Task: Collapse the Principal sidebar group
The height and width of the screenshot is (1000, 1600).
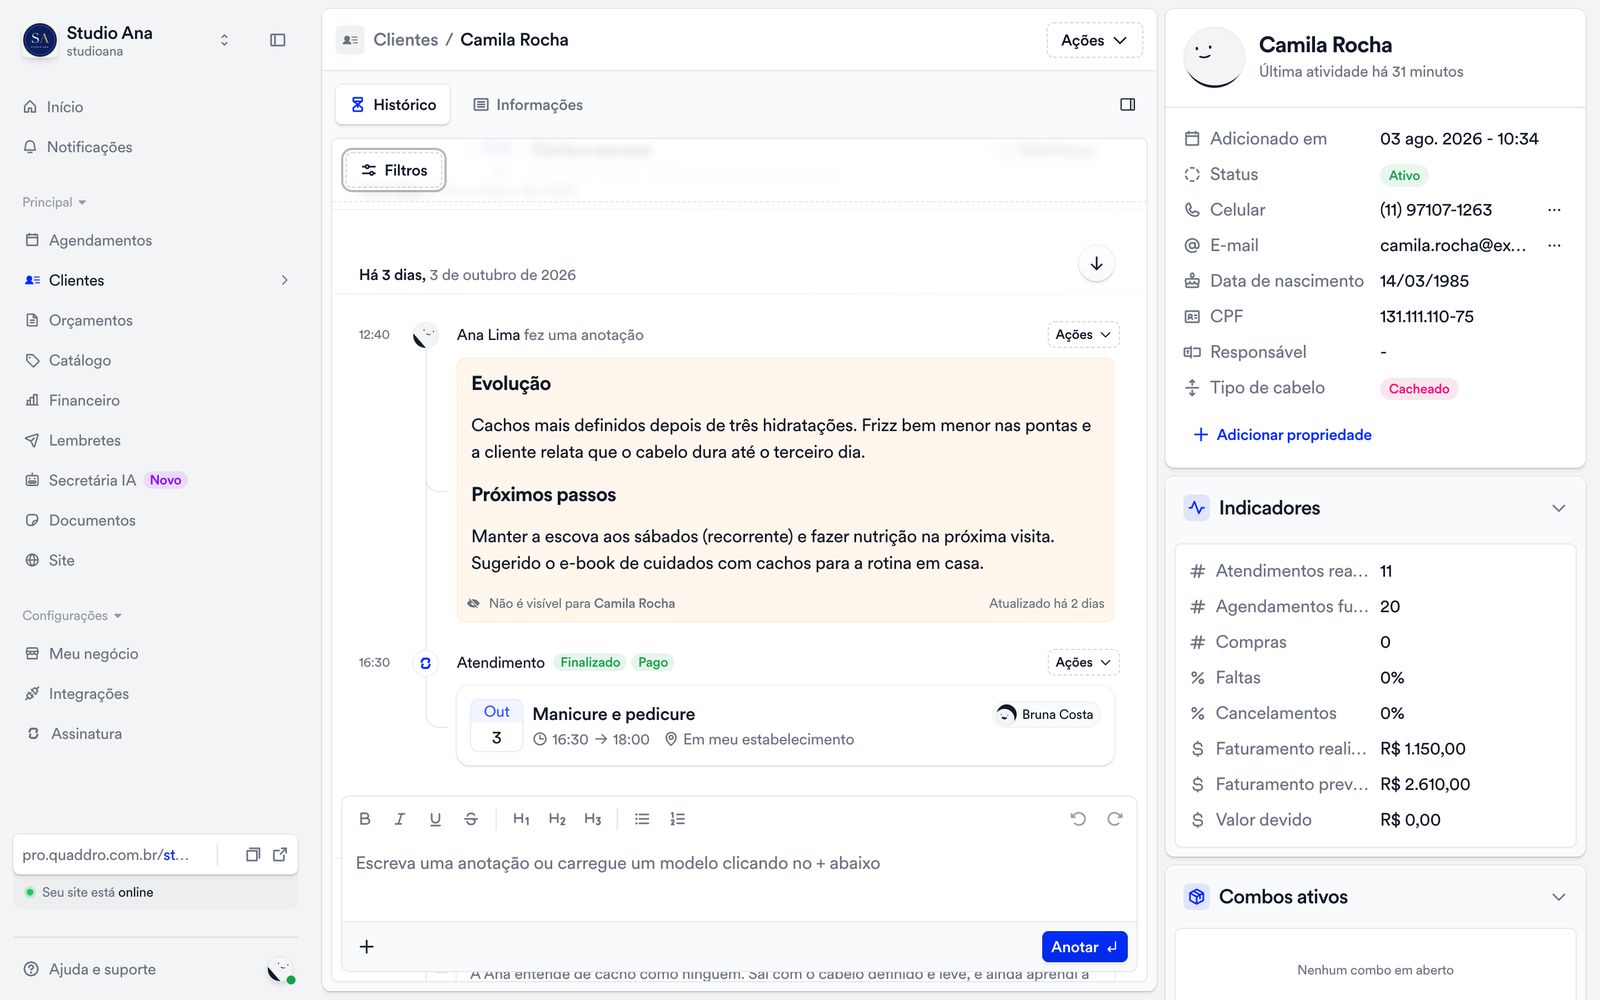Action: pos(54,202)
